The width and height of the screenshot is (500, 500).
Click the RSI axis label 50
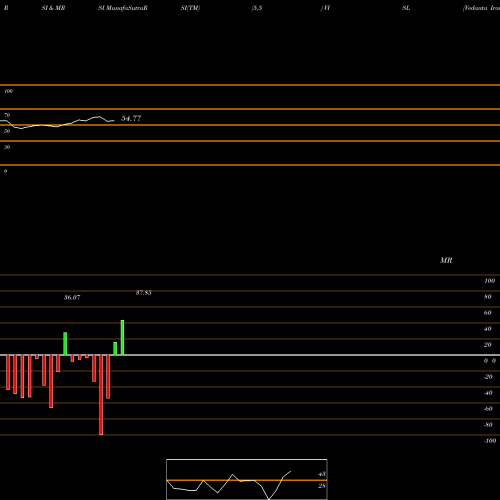[7, 131]
